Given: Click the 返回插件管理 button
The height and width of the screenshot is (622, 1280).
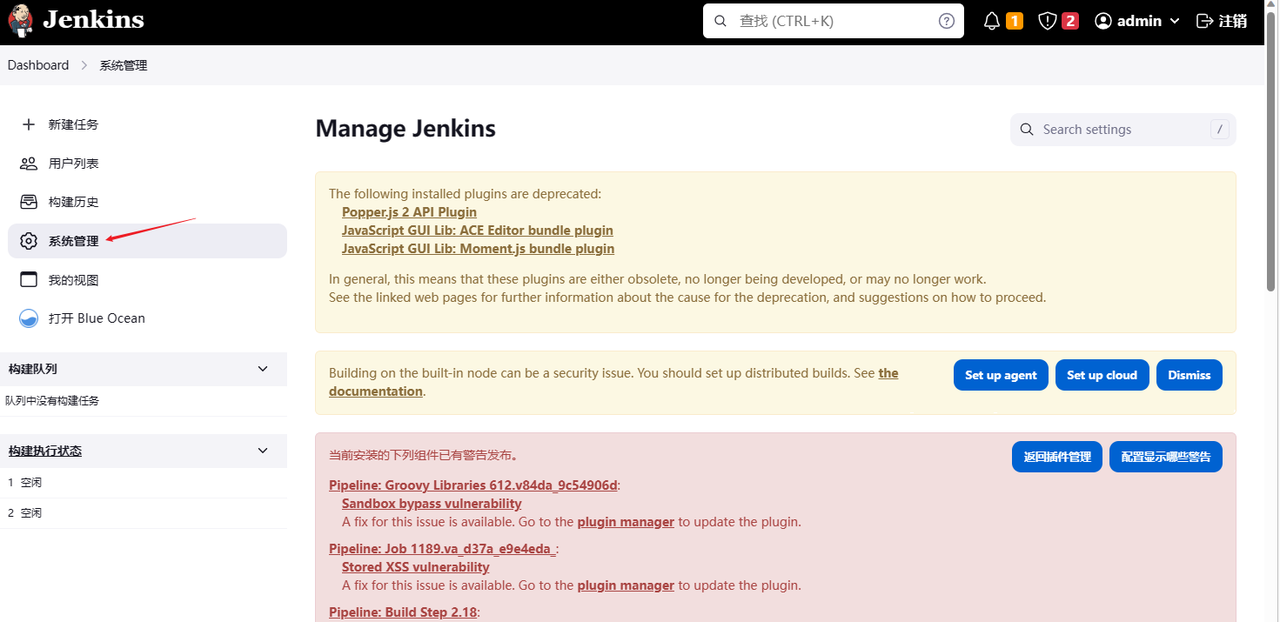Looking at the screenshot, I should pos(1057,457).
